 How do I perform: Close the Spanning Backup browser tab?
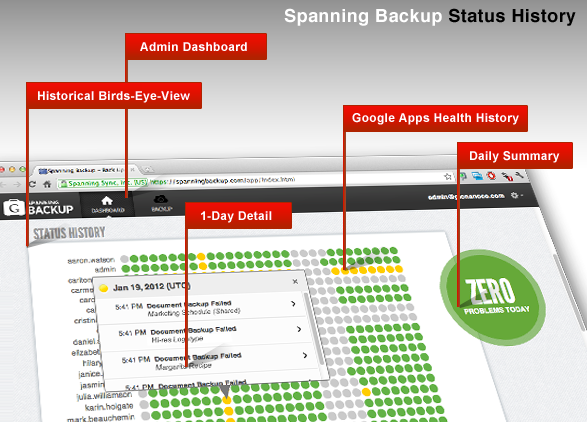(x=132, y=170)
